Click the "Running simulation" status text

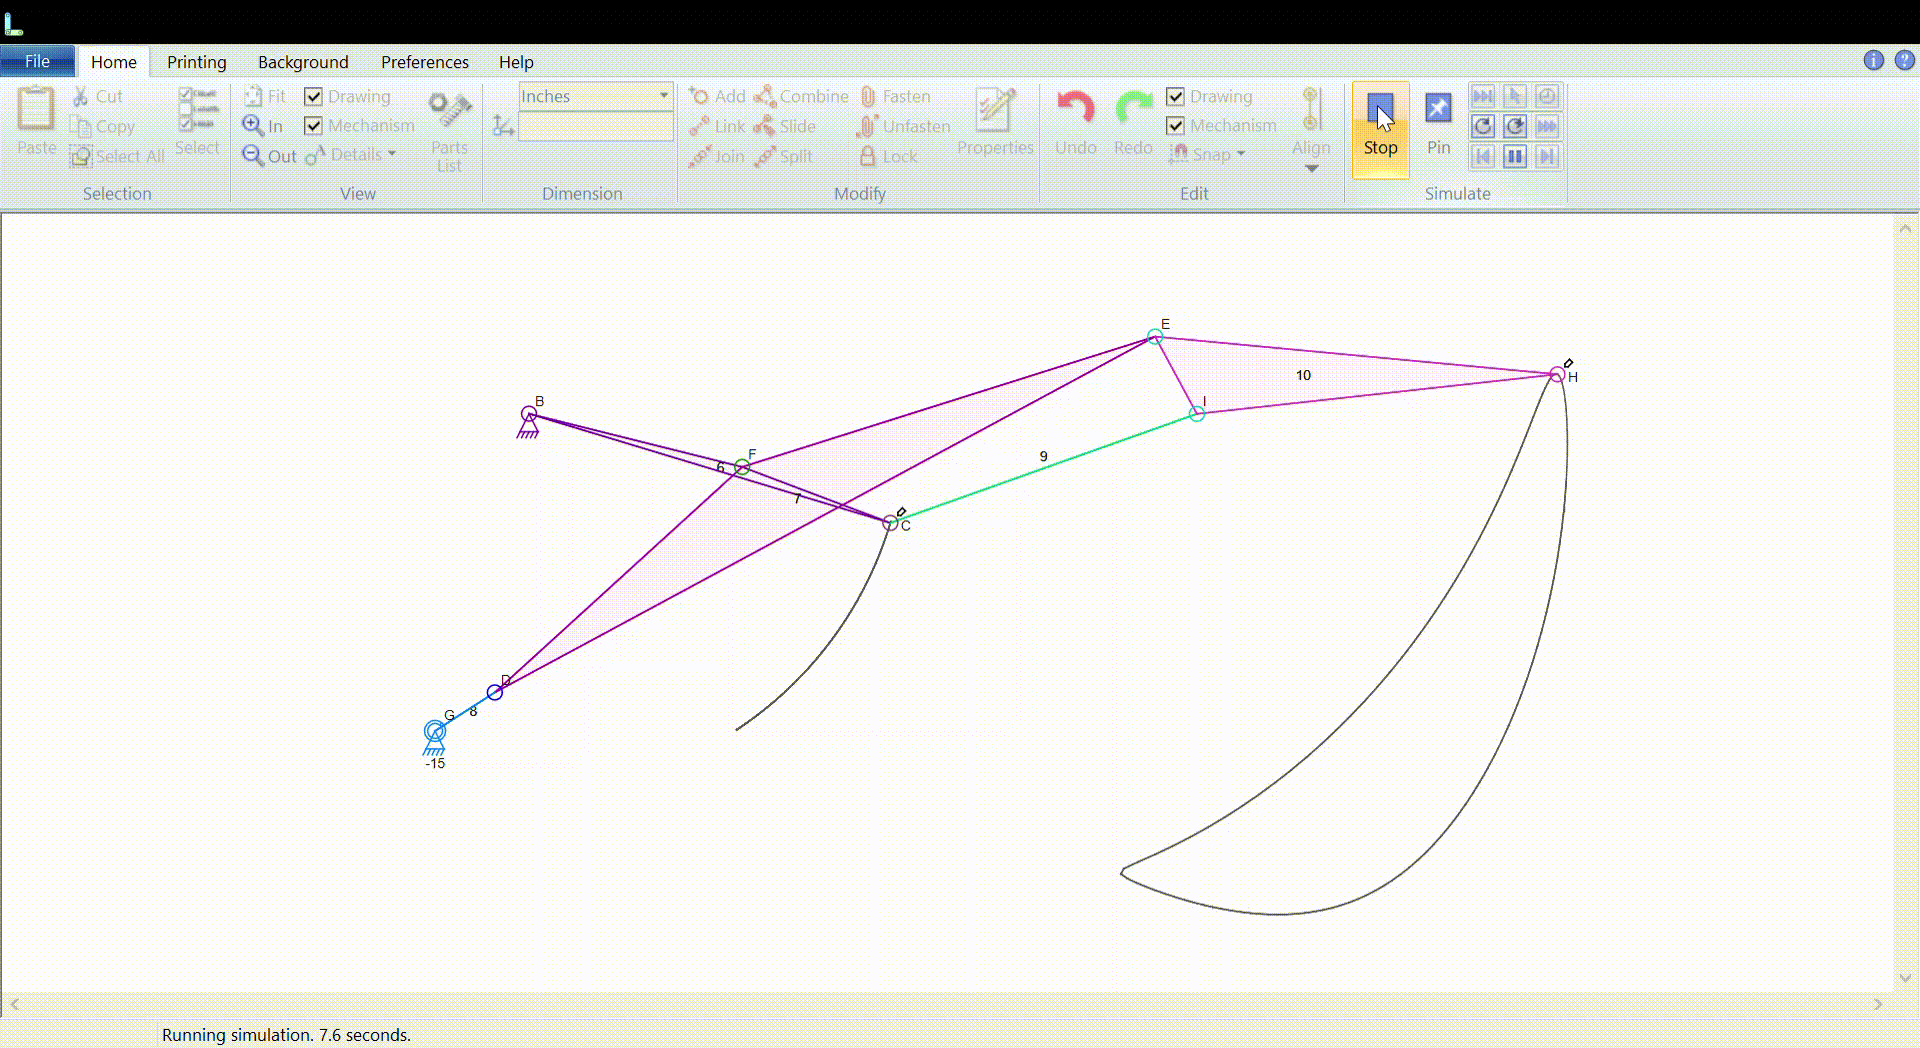[286, 1035]
